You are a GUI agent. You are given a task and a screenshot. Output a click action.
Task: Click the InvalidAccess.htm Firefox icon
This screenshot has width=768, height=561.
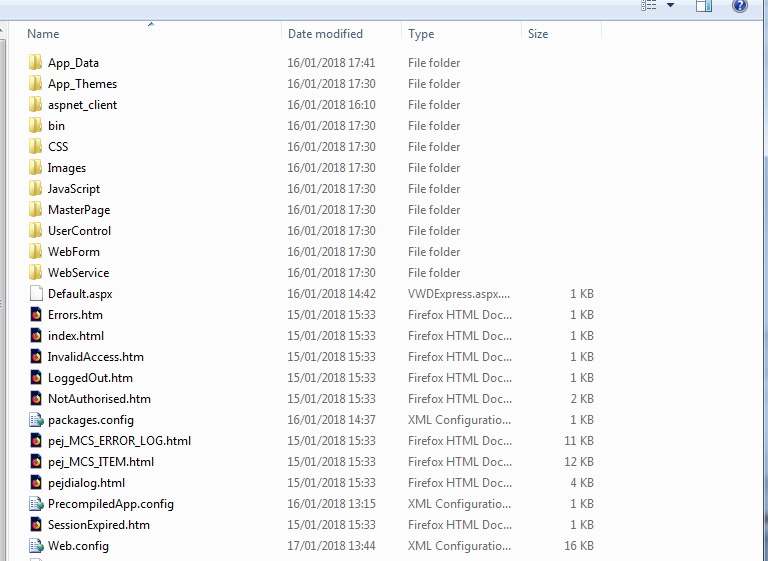[x=36, y=357]
